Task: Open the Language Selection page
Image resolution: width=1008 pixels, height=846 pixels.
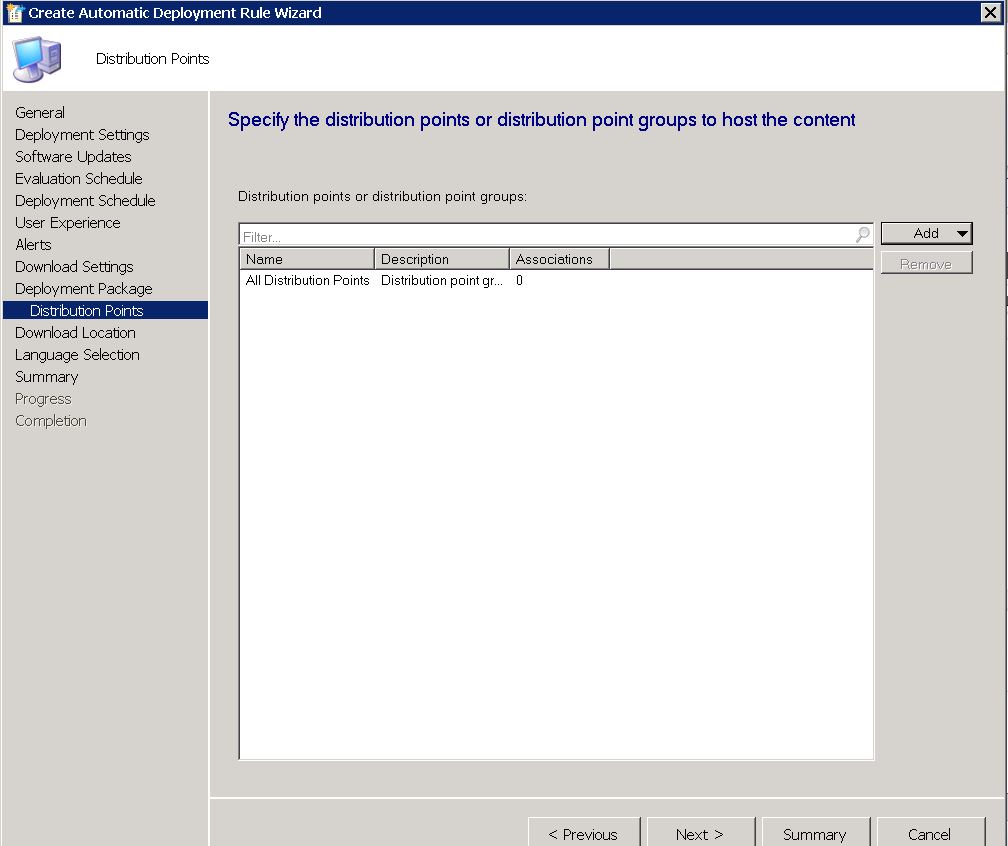Action: coord(77,354)
